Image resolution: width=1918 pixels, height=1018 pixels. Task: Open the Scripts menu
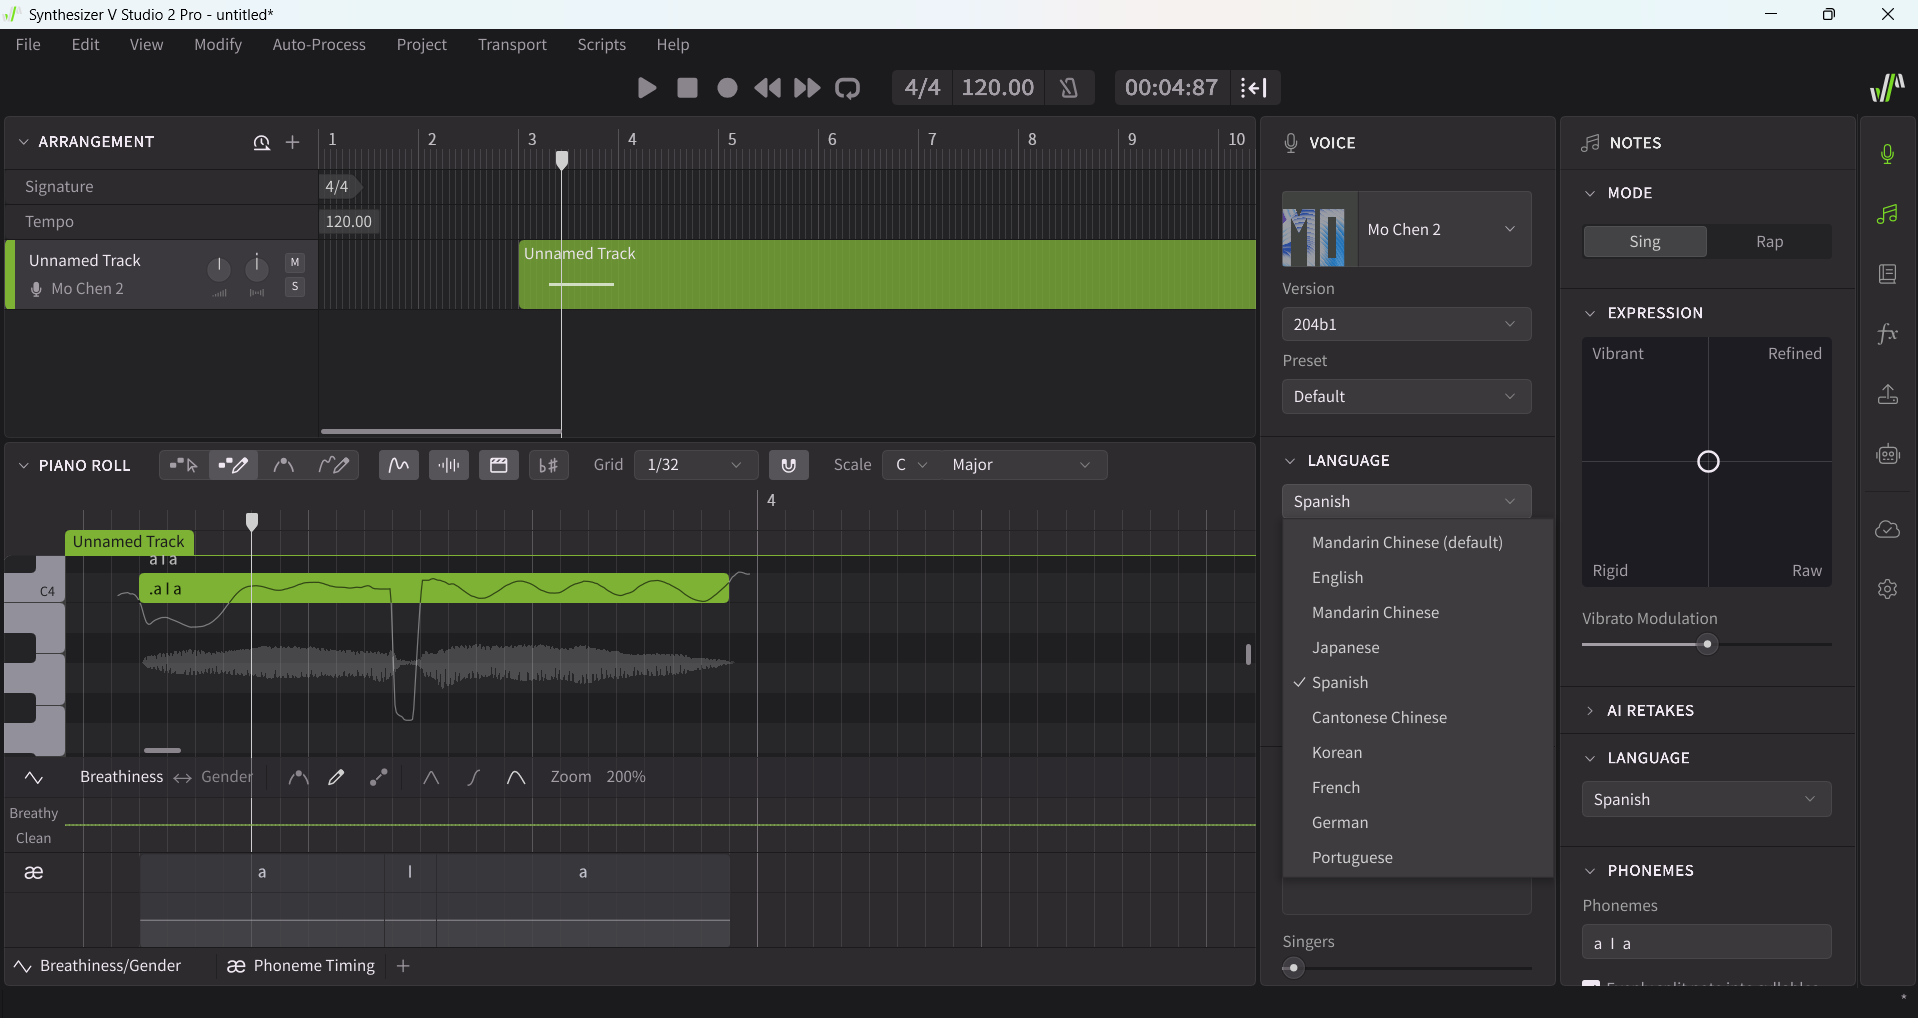[601, 44]
